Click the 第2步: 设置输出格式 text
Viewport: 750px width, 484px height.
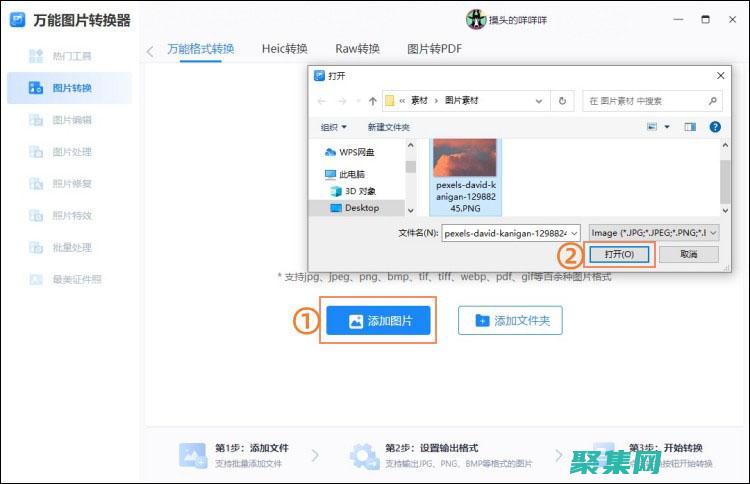(x=431, y=448)
